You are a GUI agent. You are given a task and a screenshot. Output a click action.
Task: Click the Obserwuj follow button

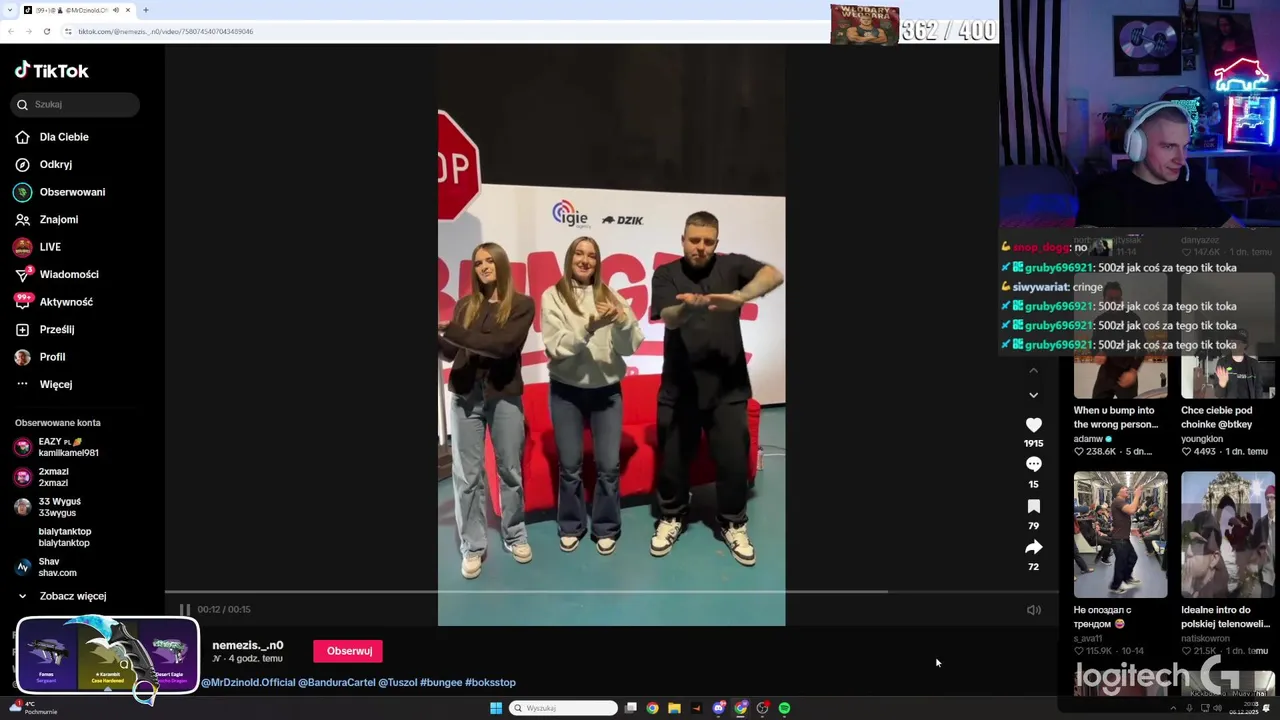click(349, 651)
